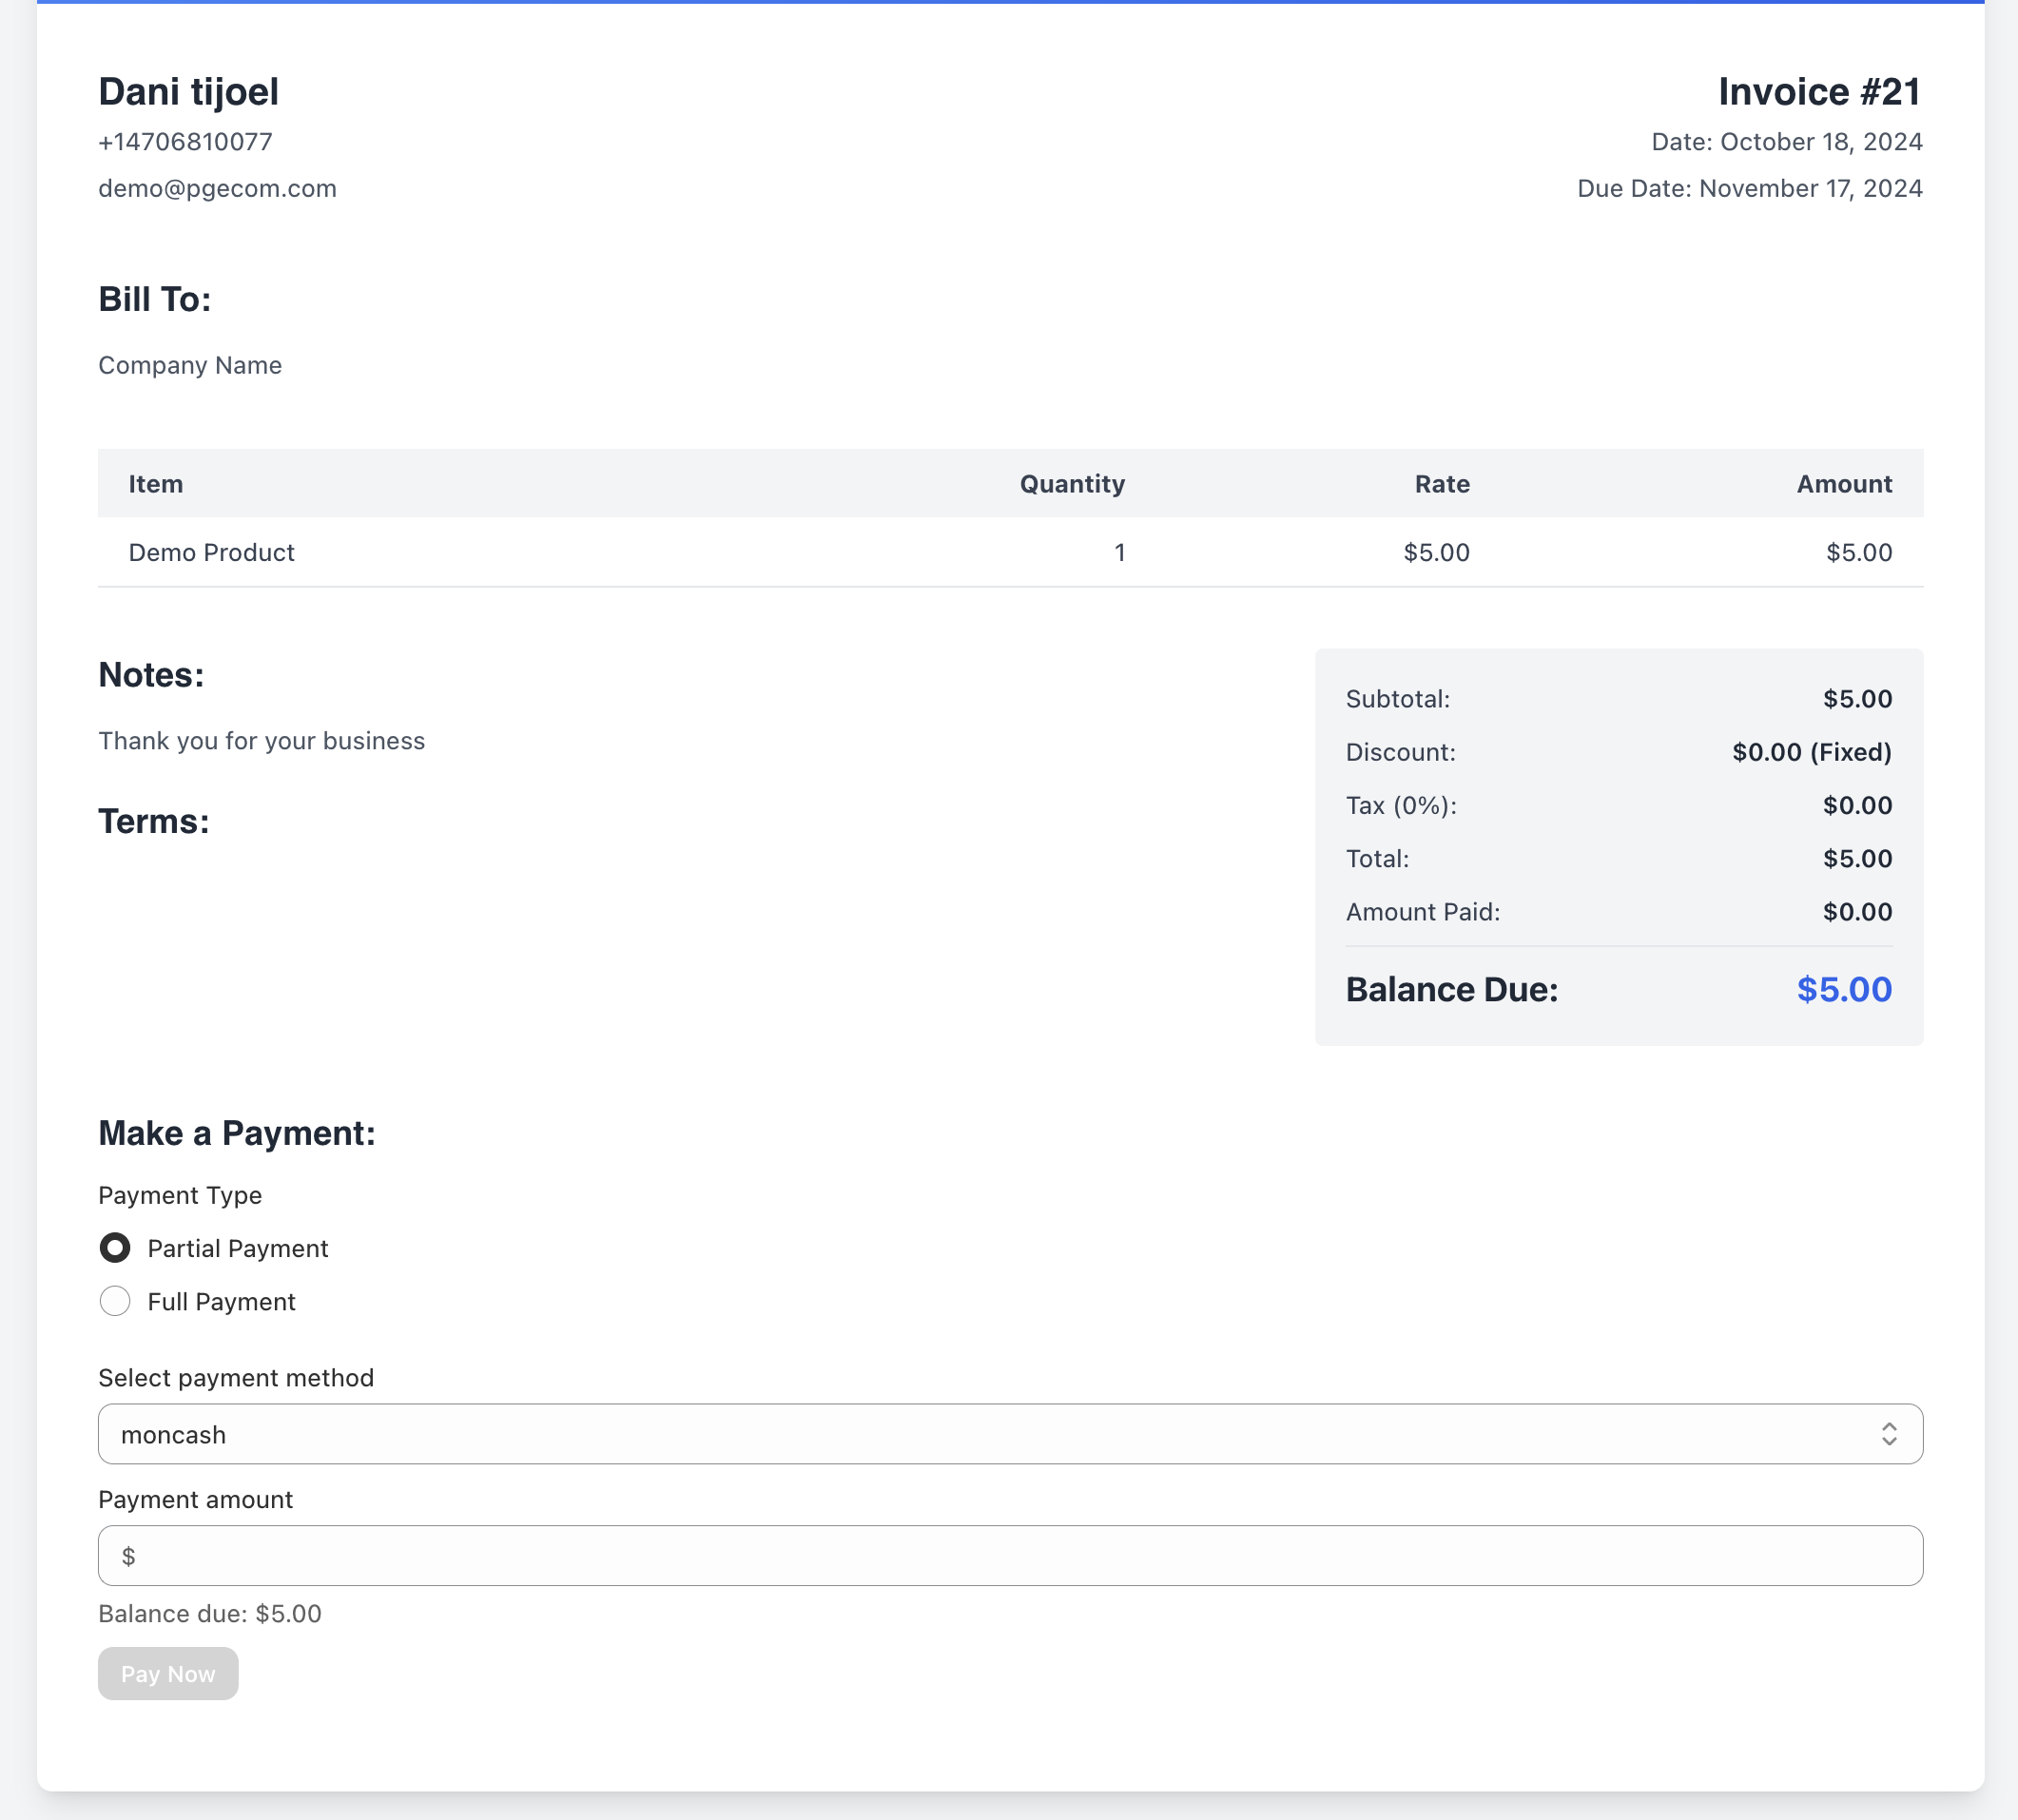Open the moncash payment method dropdown
2018x1820 pixels.
pos(1008,1434)
